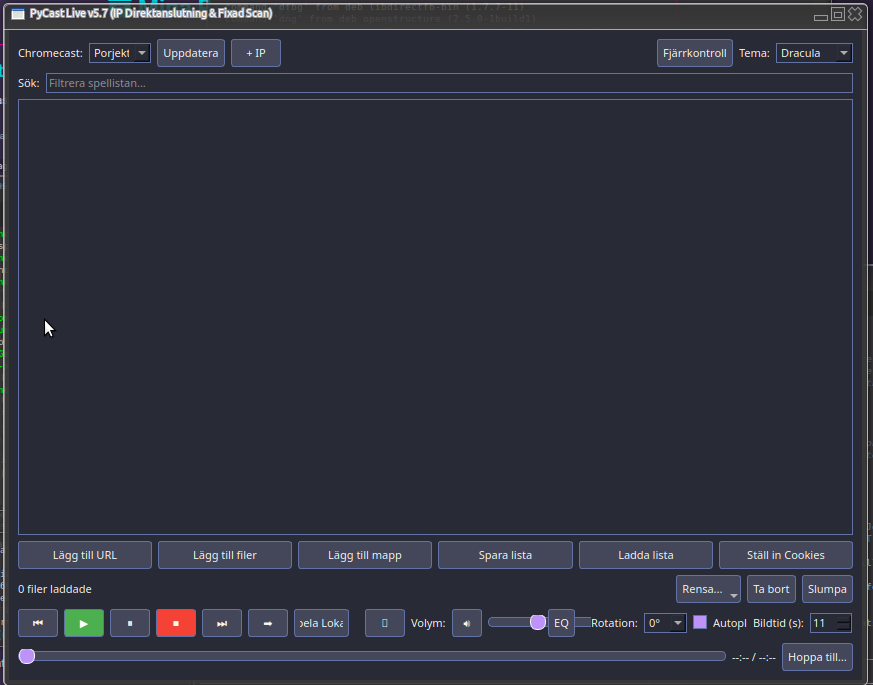Click the playback seek bar handle
The image size is (873, 685).
click(x=27, y=656)
